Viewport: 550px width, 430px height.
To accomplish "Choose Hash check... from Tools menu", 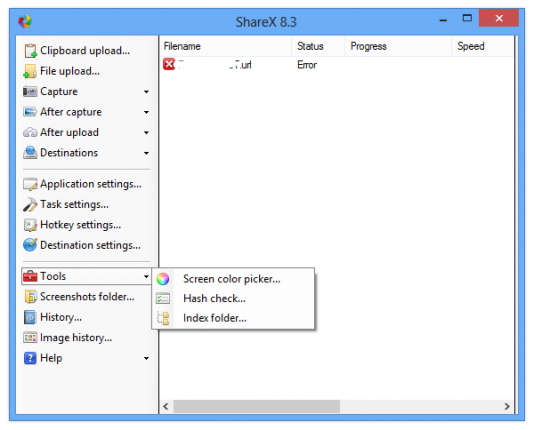I will [x=214, y=298].
